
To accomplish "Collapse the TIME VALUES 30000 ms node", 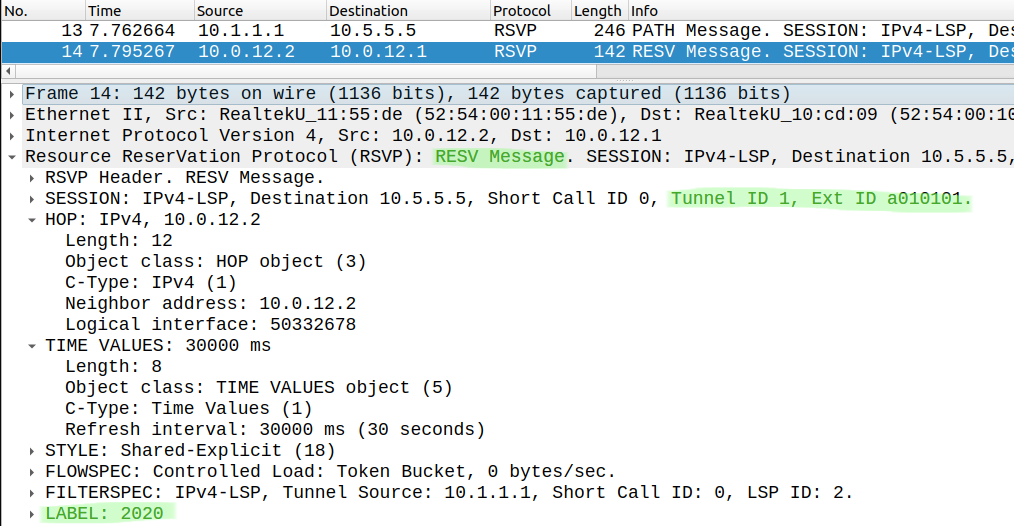I will click(32, 346).
